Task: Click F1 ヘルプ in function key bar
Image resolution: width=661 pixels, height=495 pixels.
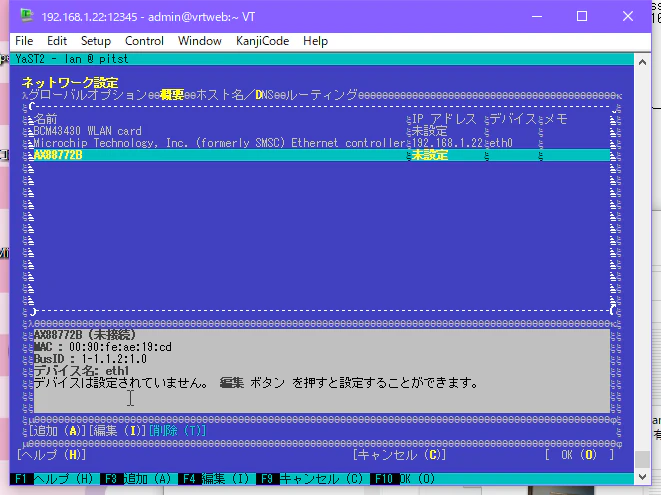Action: [54, 479]
